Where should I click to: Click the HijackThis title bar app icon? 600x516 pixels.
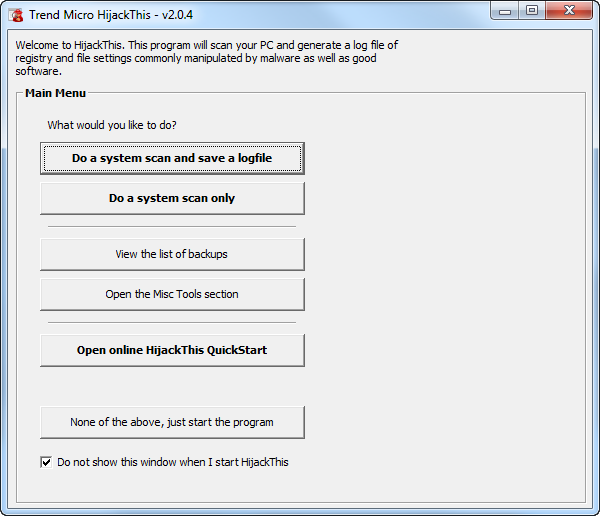pyautogui.click(x=16, y=15)
